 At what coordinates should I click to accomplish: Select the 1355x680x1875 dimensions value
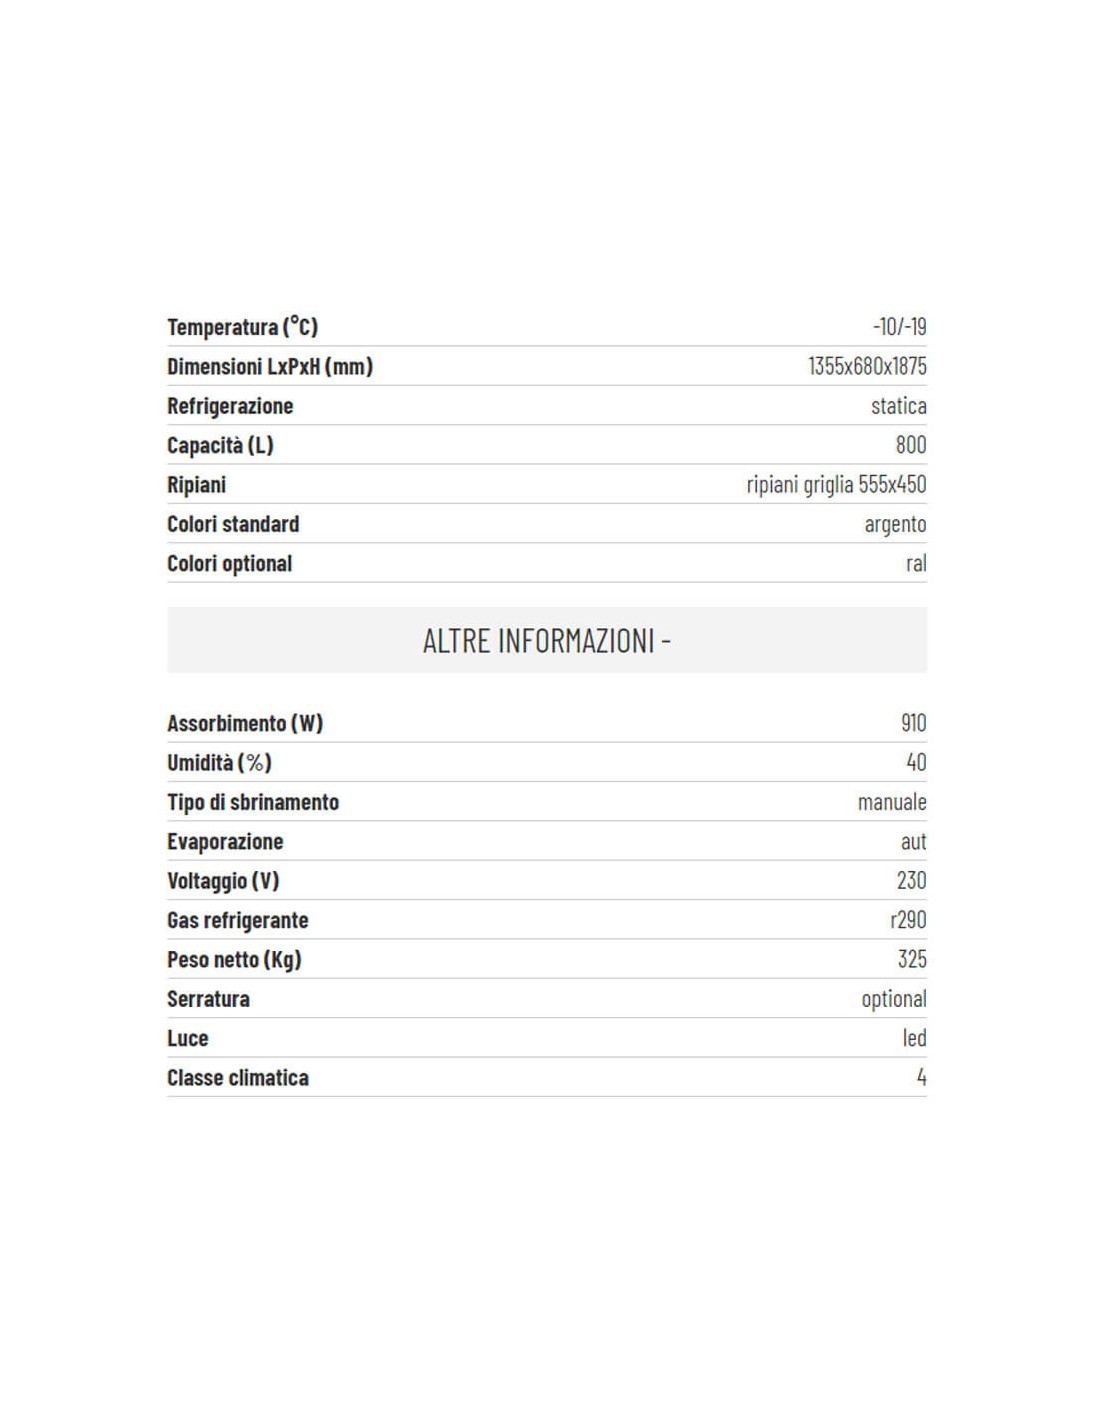click(867, 366)
